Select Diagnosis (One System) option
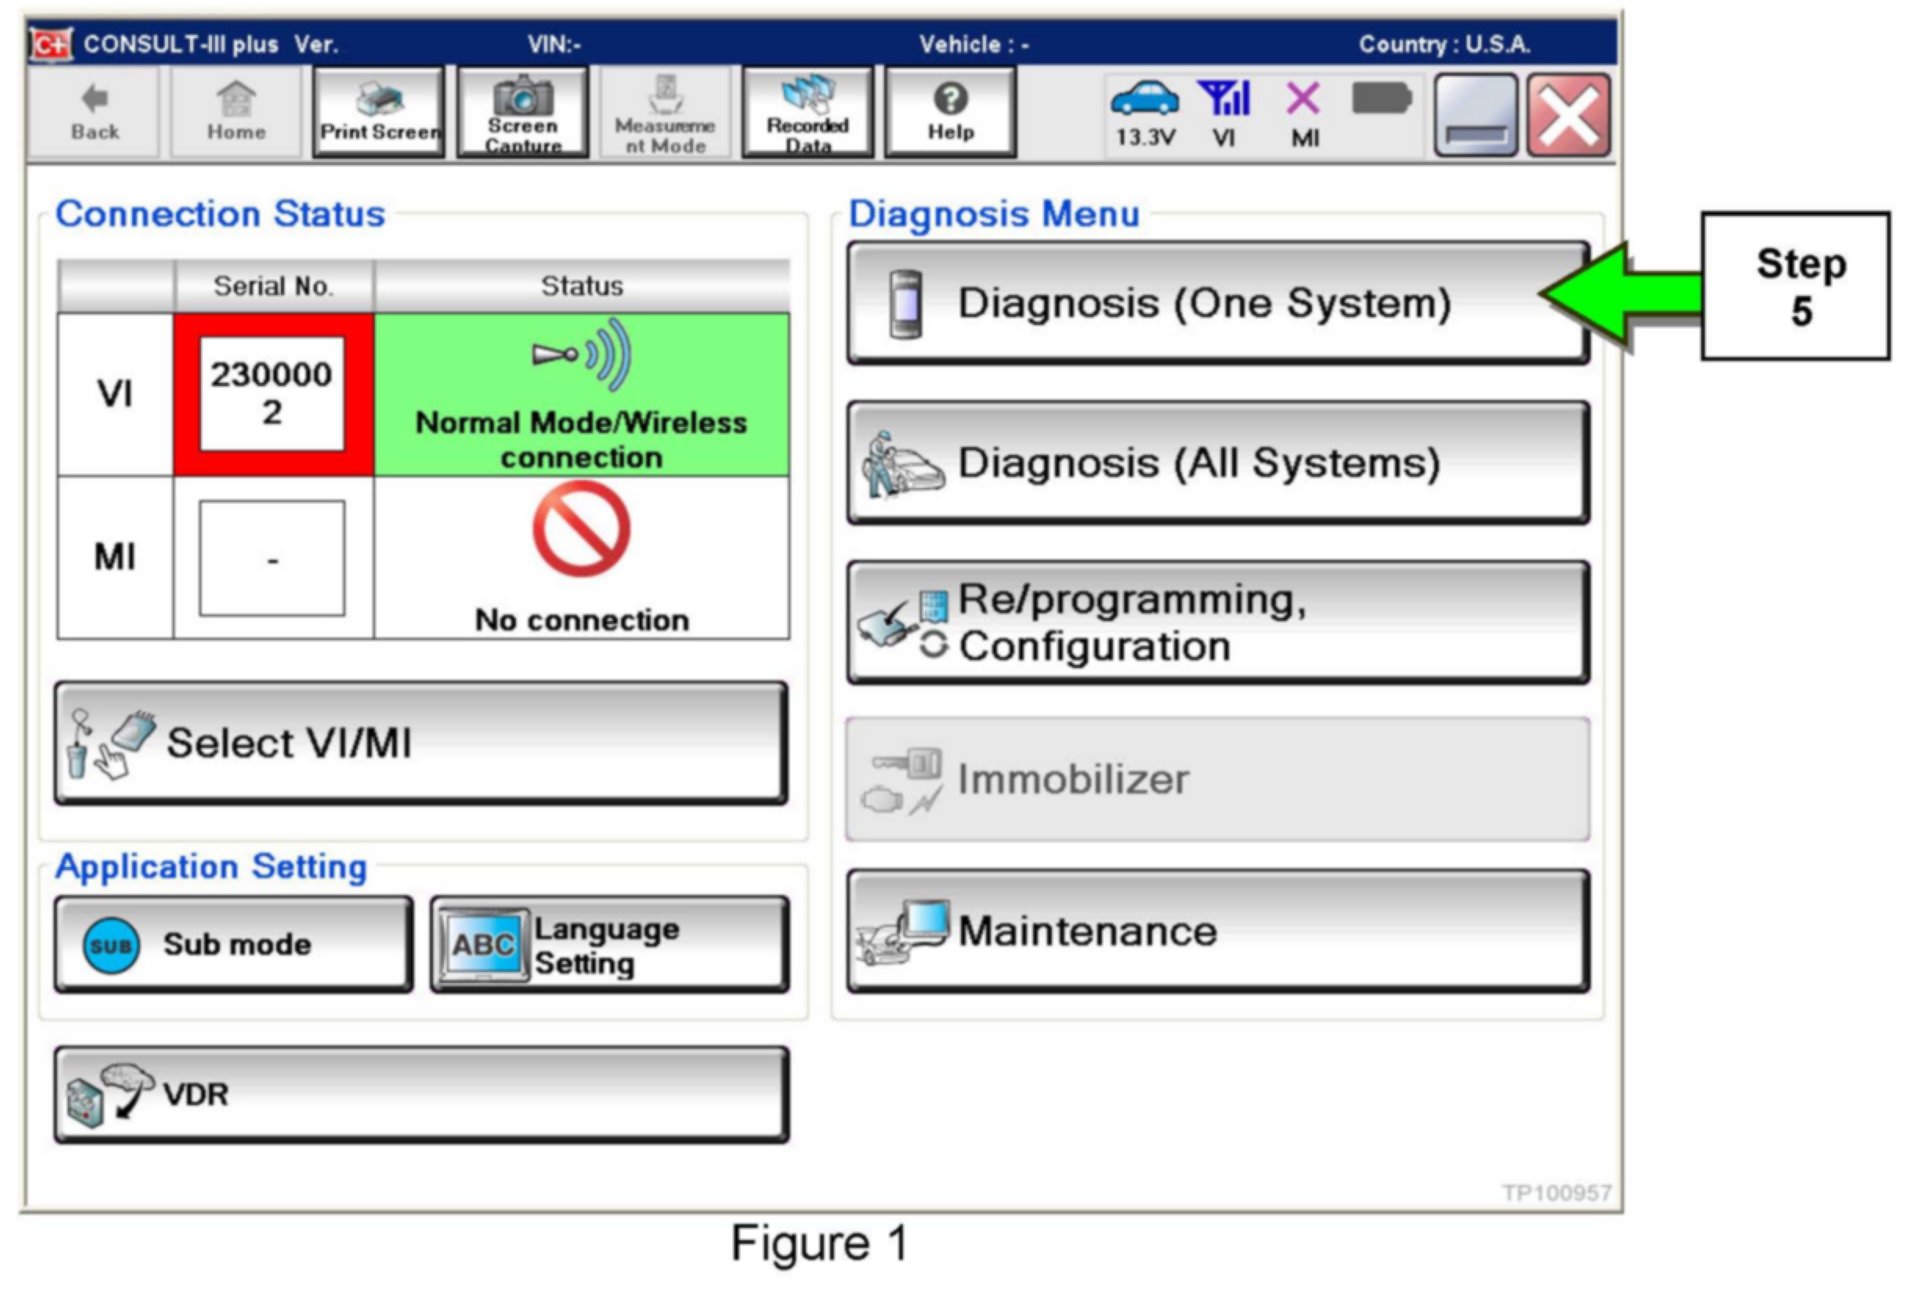Image resolution: width=1921 pixels, height=1297 pixels. click(x=1217, y=303)
